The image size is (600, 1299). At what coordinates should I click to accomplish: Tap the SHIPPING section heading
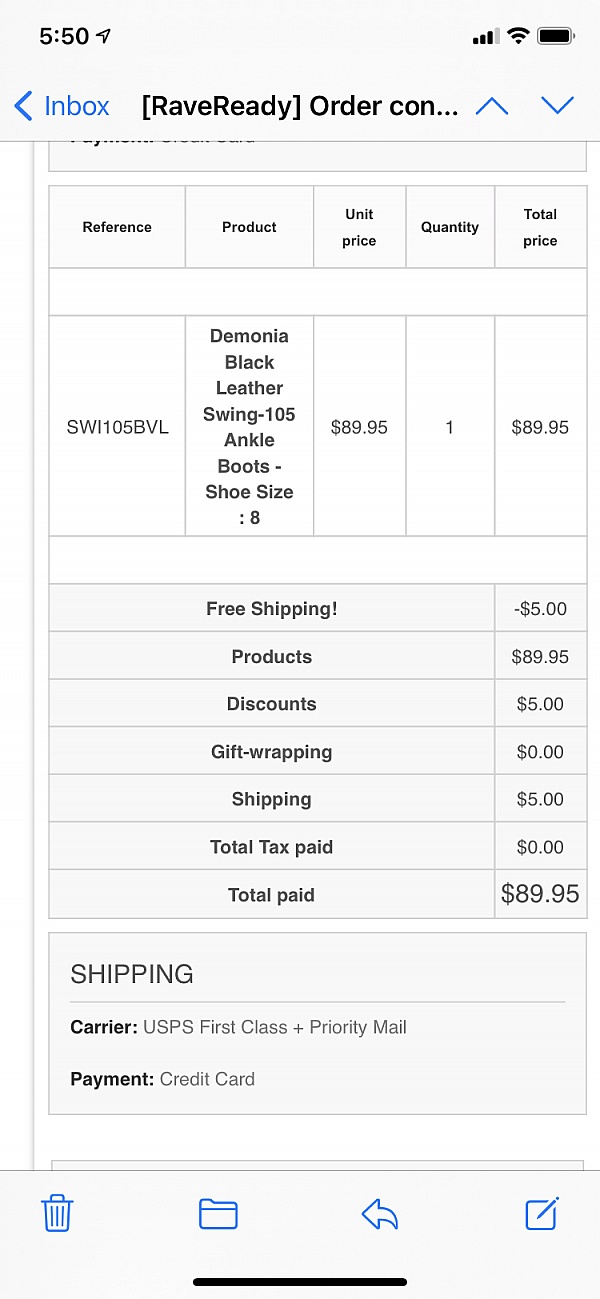pos(132,974)
